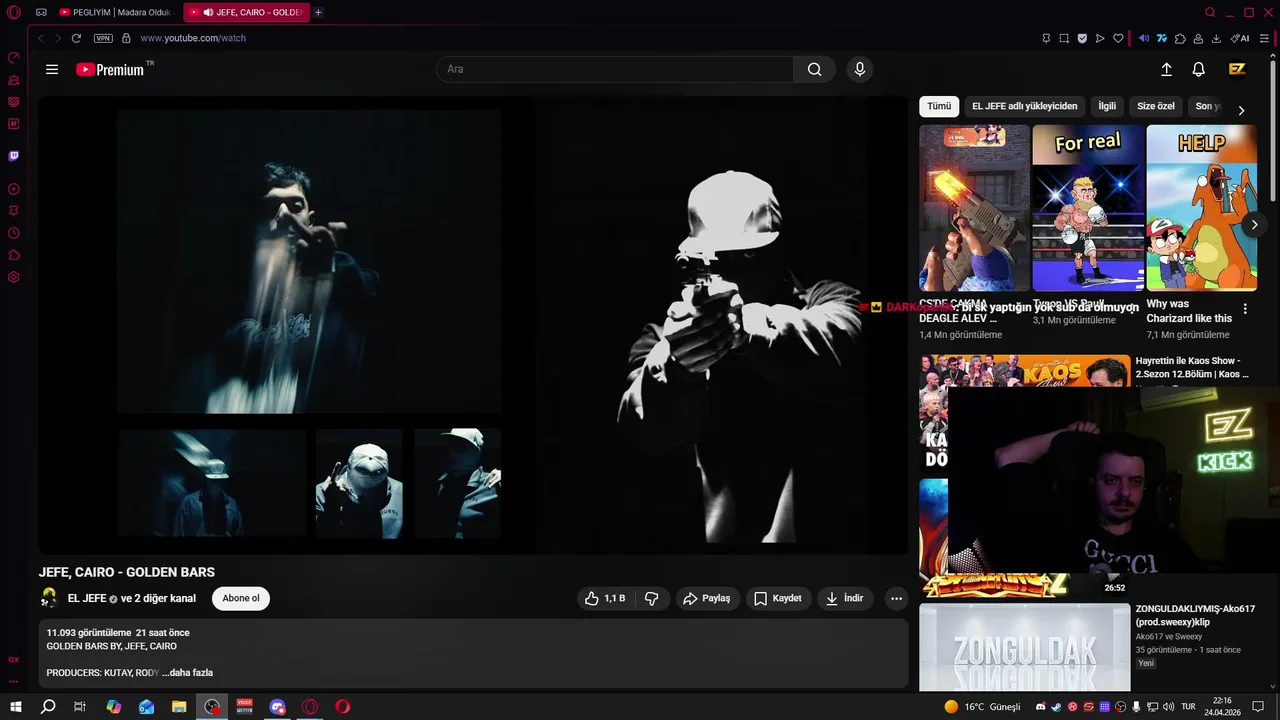The width and height of the screenshot is (1280, 720).
Task: Open the browser downloads icon
Action: click(1216, 38)
